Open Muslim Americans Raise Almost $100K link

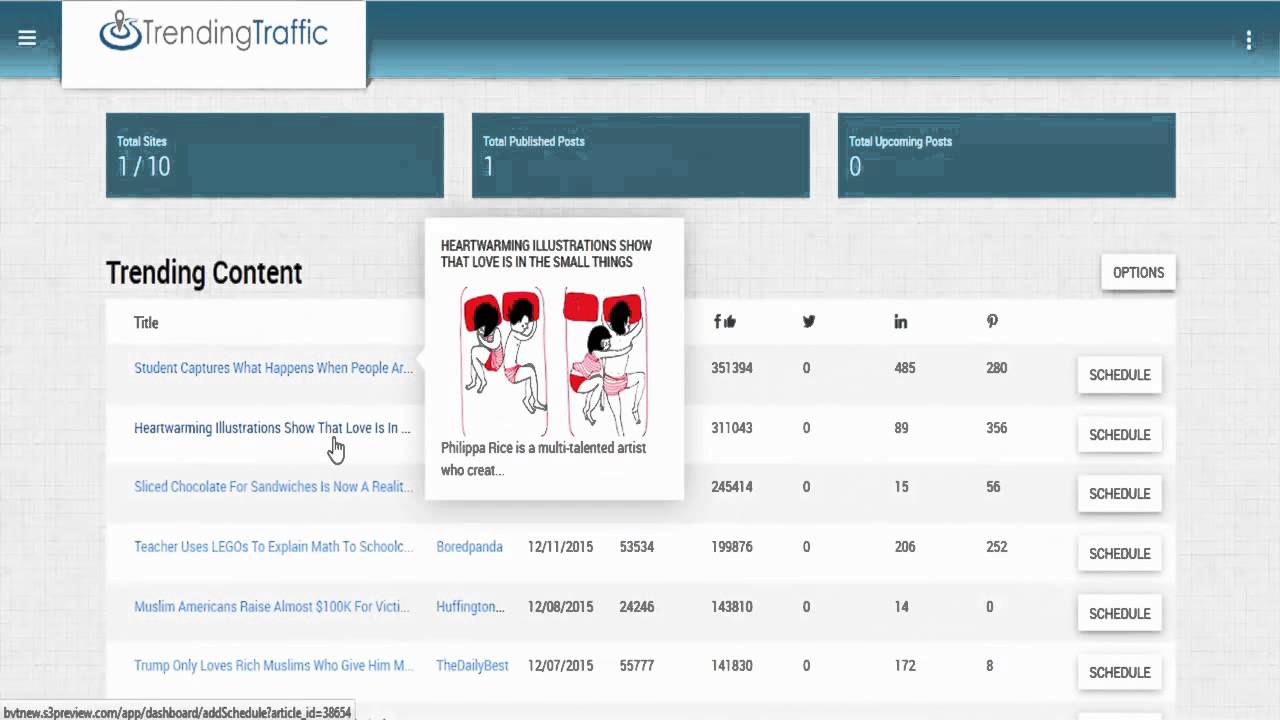coord(273,607)
